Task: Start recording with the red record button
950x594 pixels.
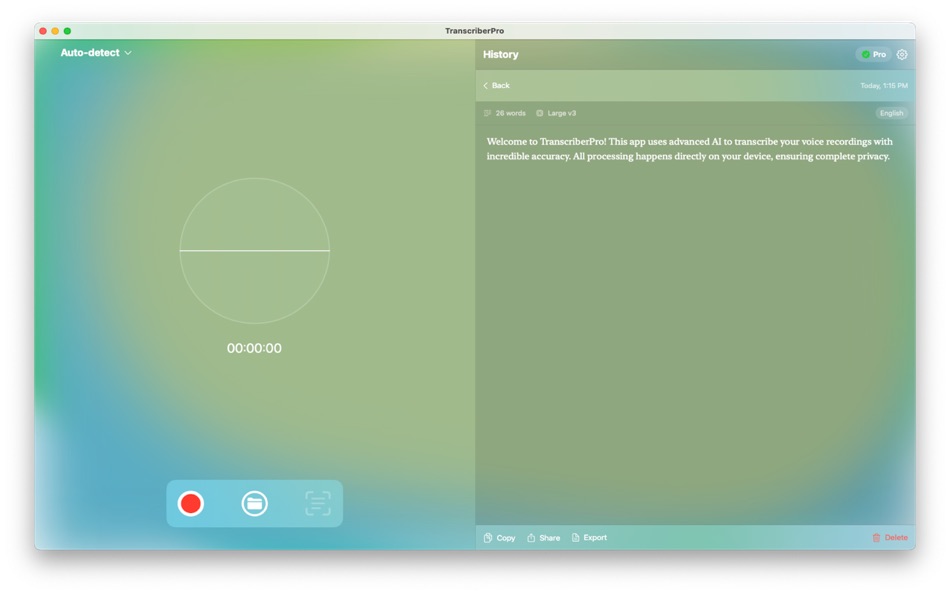Action: click(x=192, y=503)
